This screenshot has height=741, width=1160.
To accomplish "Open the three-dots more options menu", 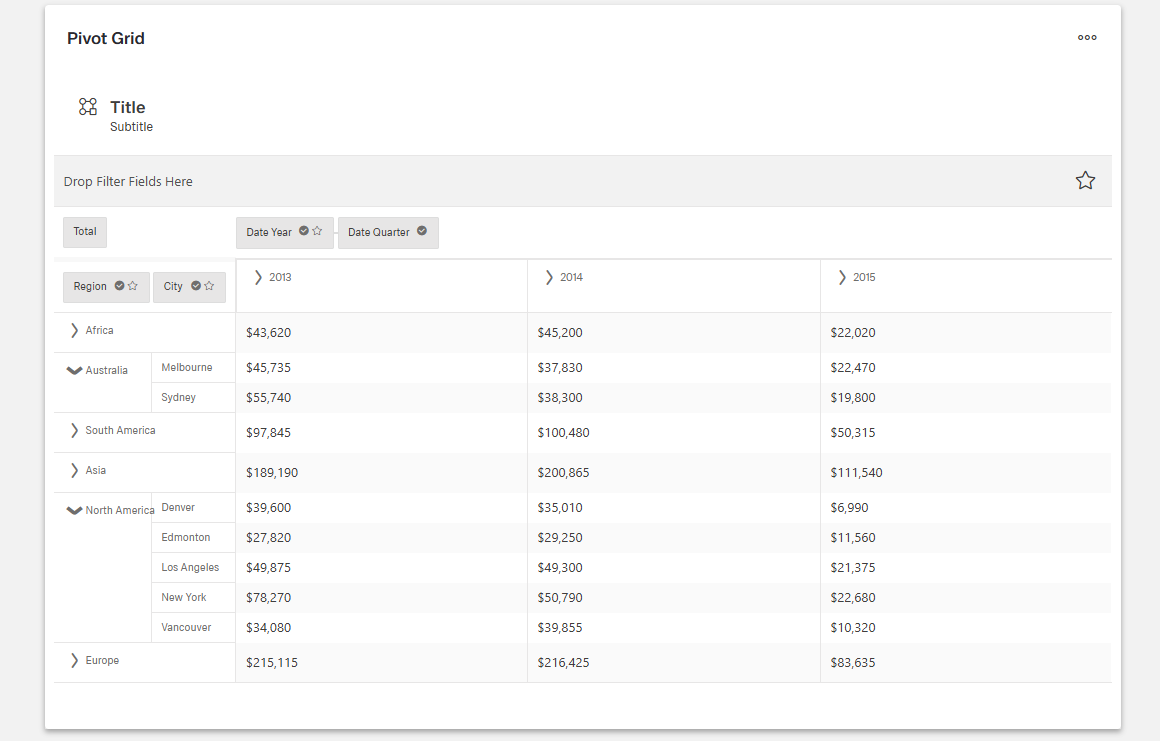I will tap(1087, 38).
